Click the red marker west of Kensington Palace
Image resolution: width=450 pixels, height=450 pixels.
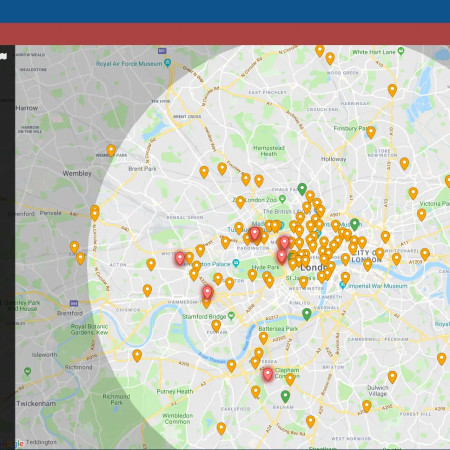pyautogui.click(x=180, y=258)
